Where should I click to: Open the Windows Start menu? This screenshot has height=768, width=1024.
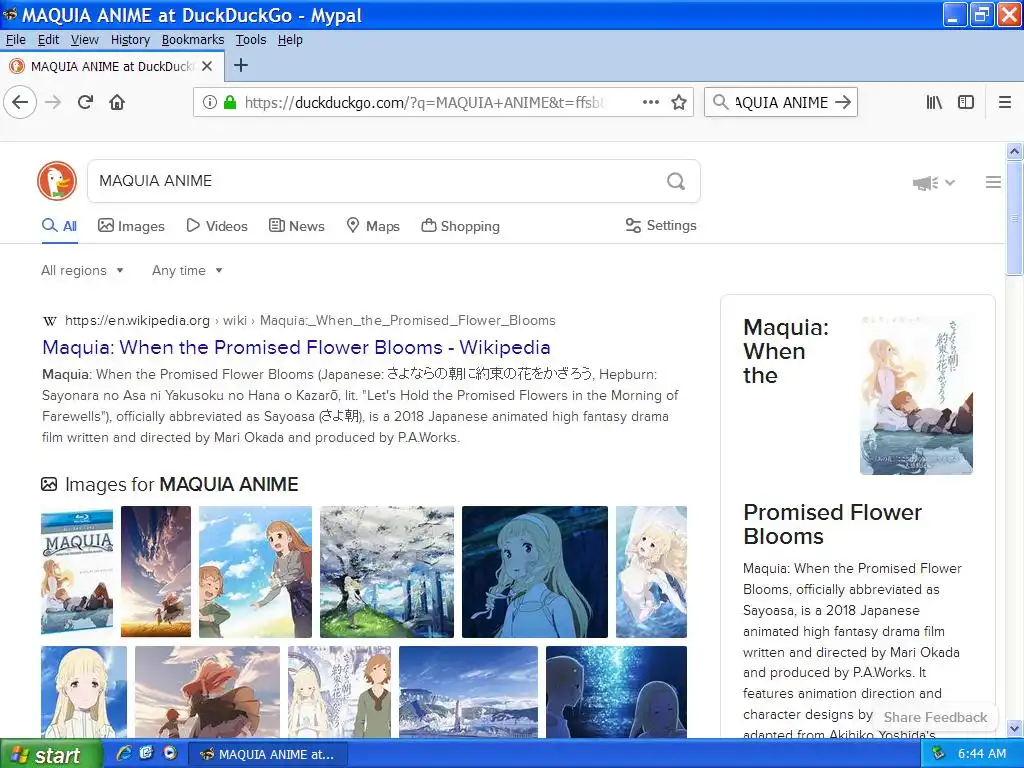click(51, 754)
